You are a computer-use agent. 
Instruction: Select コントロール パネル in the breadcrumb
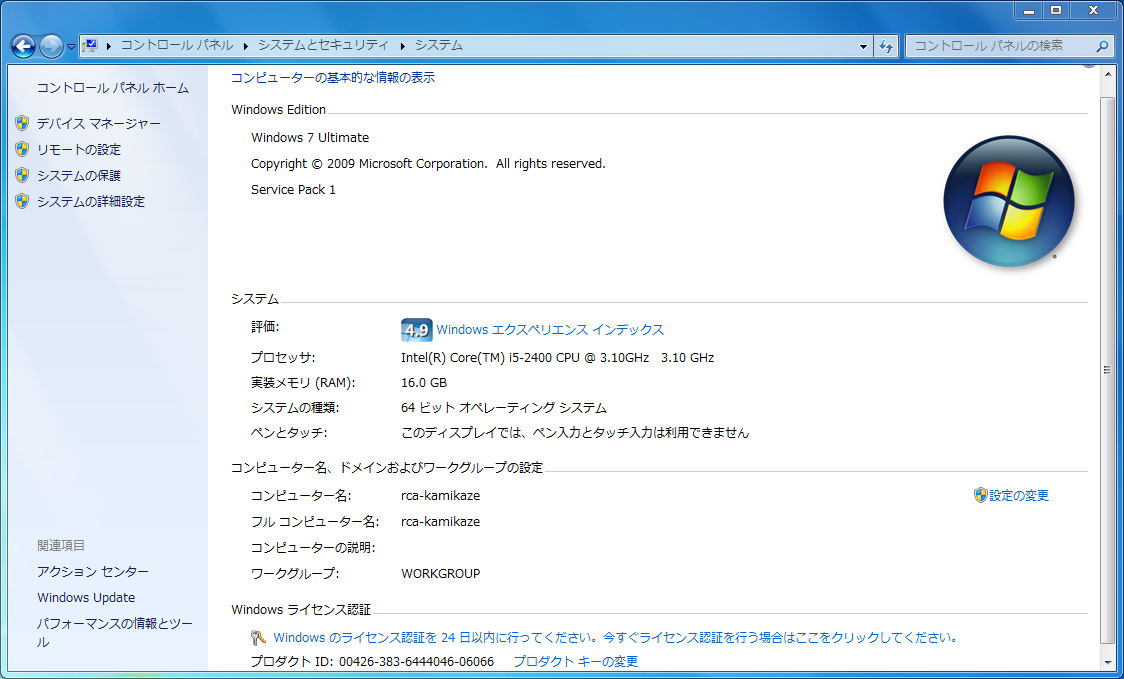click(176, 45)
